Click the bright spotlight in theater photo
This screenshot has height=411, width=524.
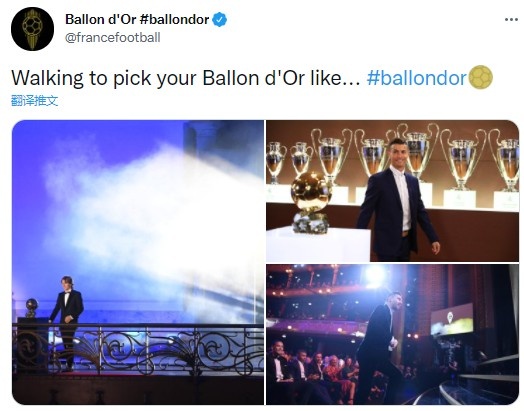point(374,276)
